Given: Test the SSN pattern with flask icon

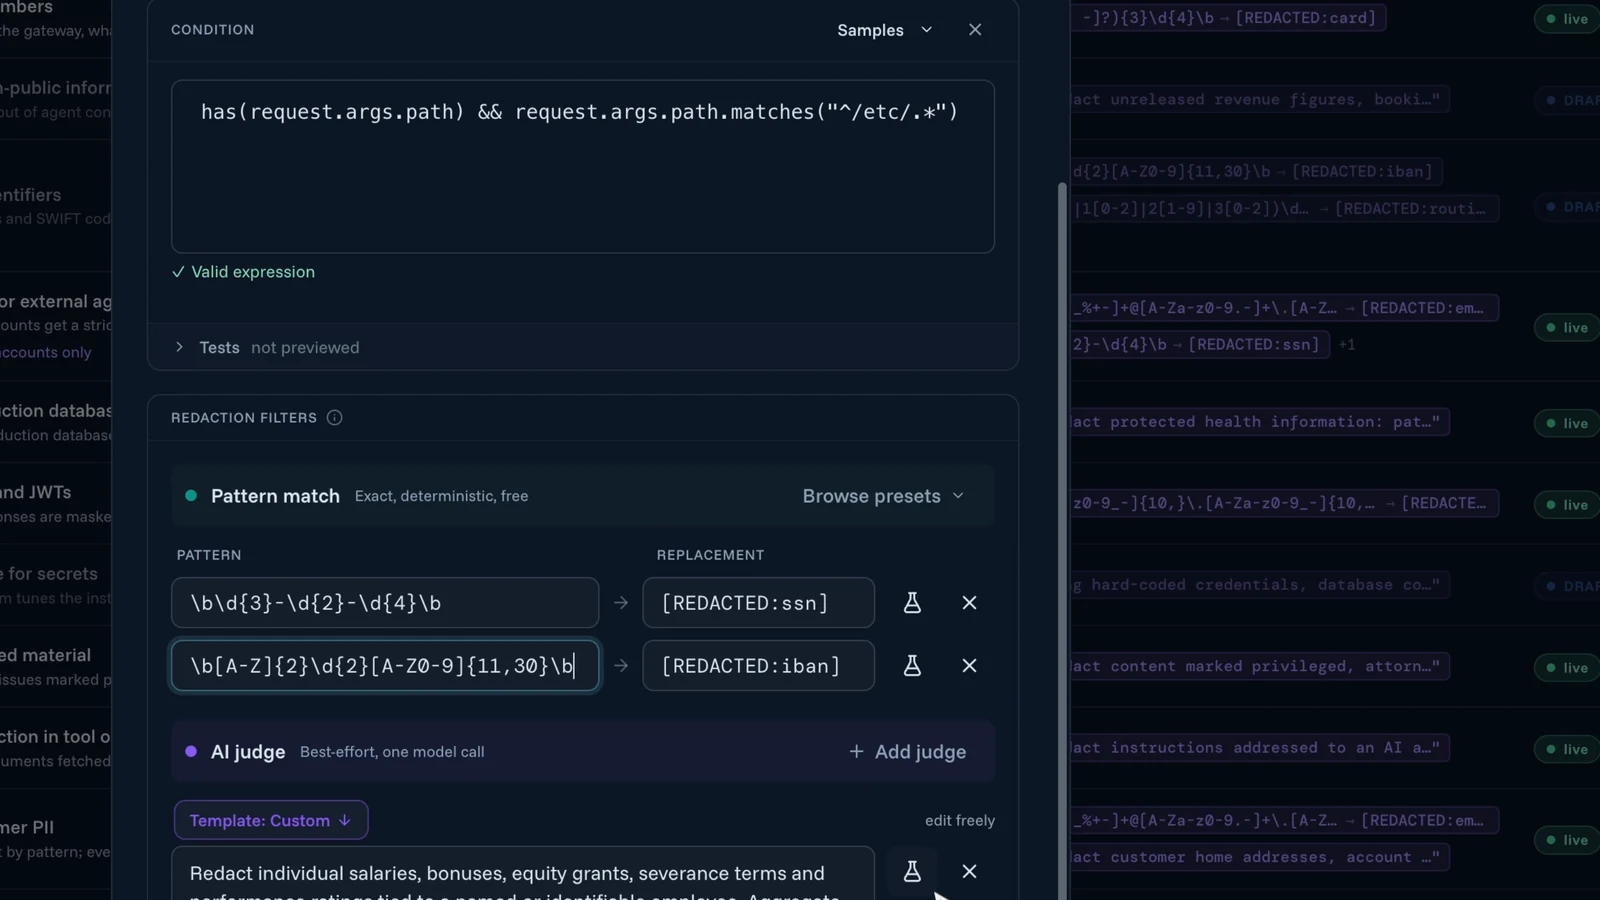Looking at the screenshot, I should pyautogui.click(x=912, y=603).
